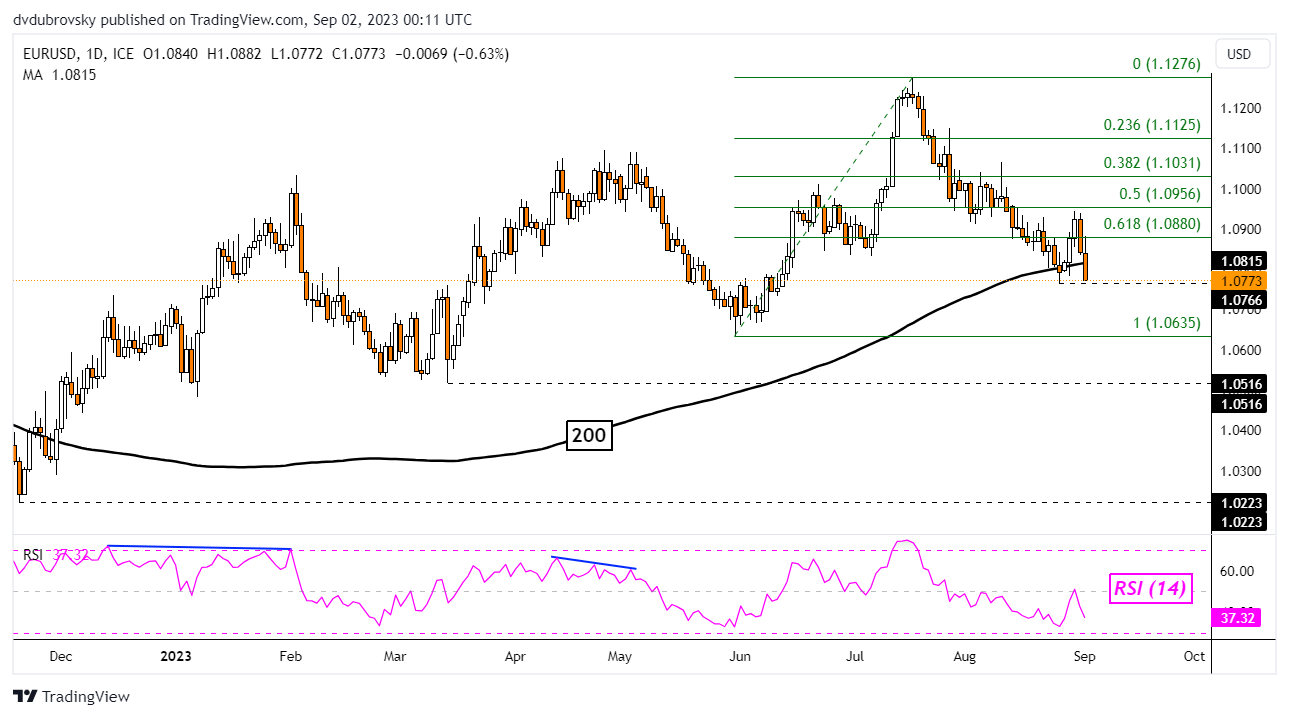Click the 1 (1.0635) Fibonacci bottom label
This screenshot has height=718, width=1289.
[1158, 323]
